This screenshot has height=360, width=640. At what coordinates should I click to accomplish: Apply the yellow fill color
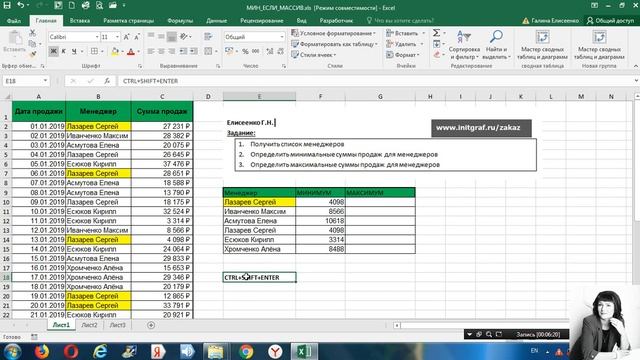coord(115,52)
